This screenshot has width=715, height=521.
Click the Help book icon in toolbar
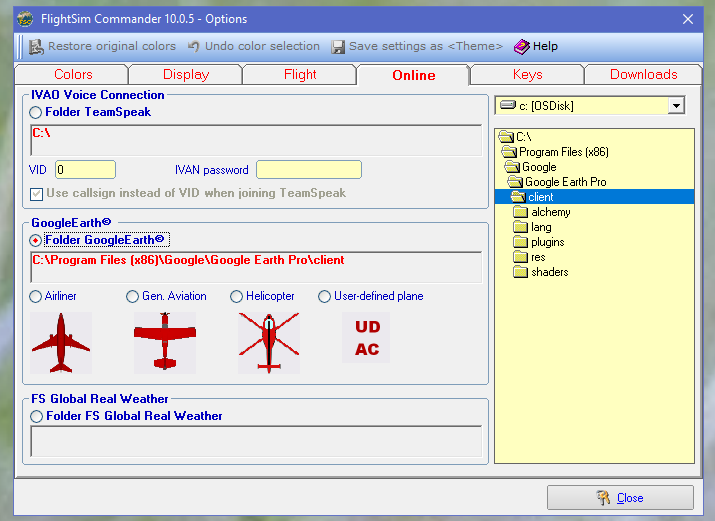coord(522,46)
